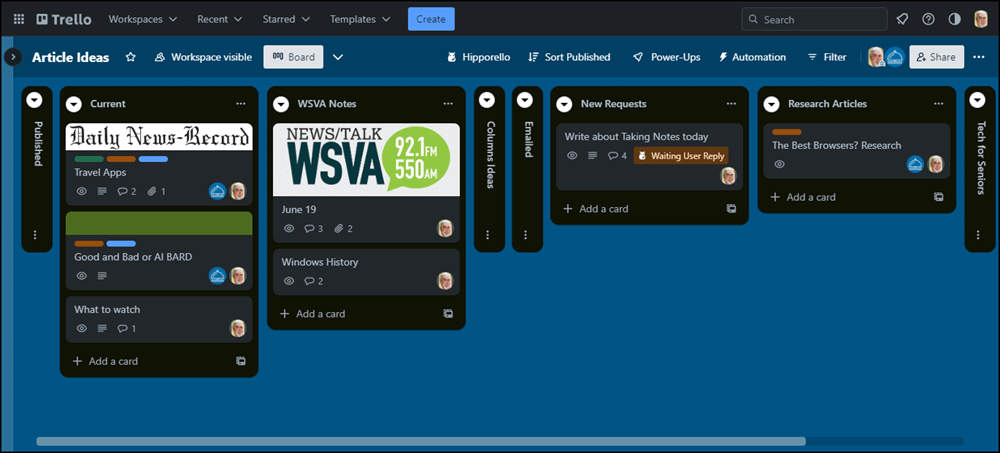1000x453 pixels.
Task: Expand the Tech for Seniors list
Action: pos(978,100)
